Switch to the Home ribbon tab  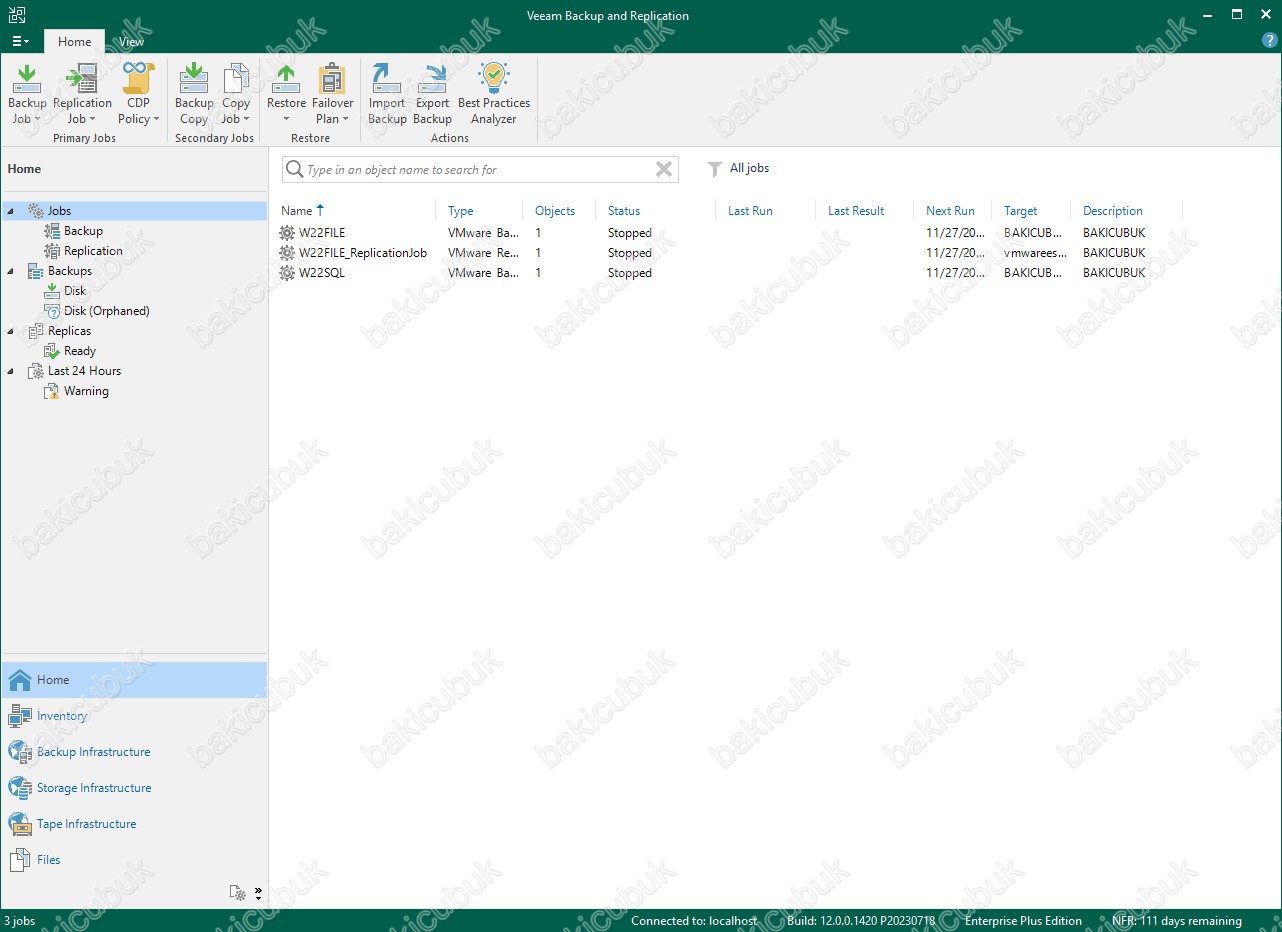(74, 42)
